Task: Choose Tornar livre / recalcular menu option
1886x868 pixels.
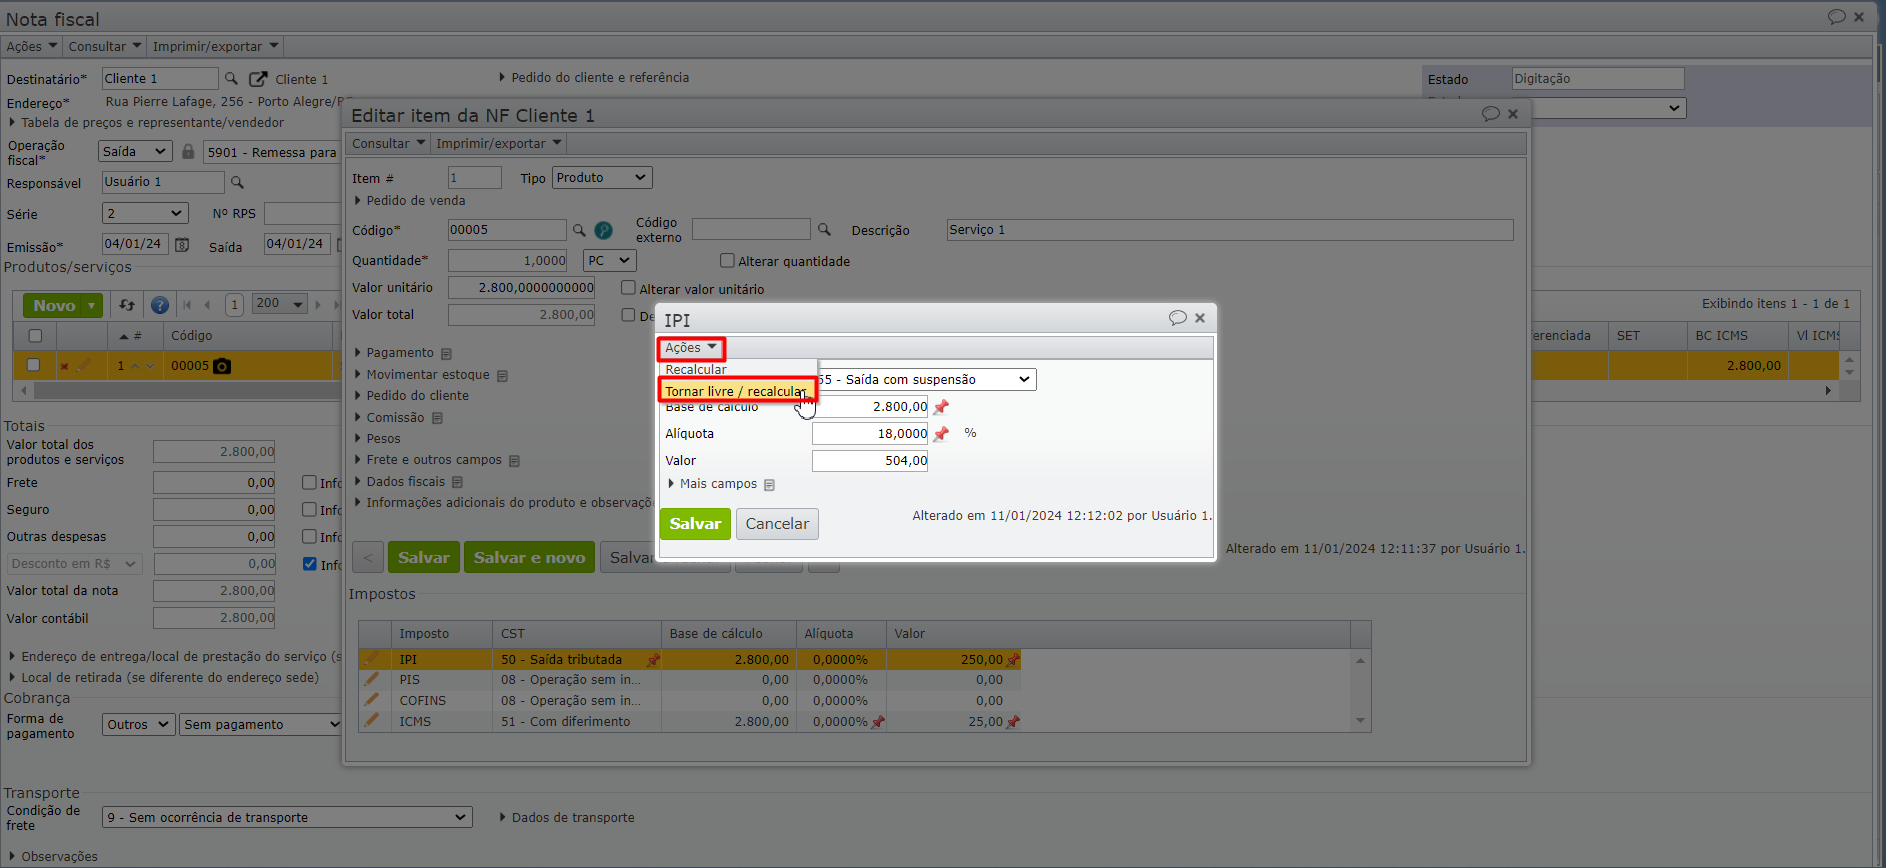Action: [x=736, y=391]
